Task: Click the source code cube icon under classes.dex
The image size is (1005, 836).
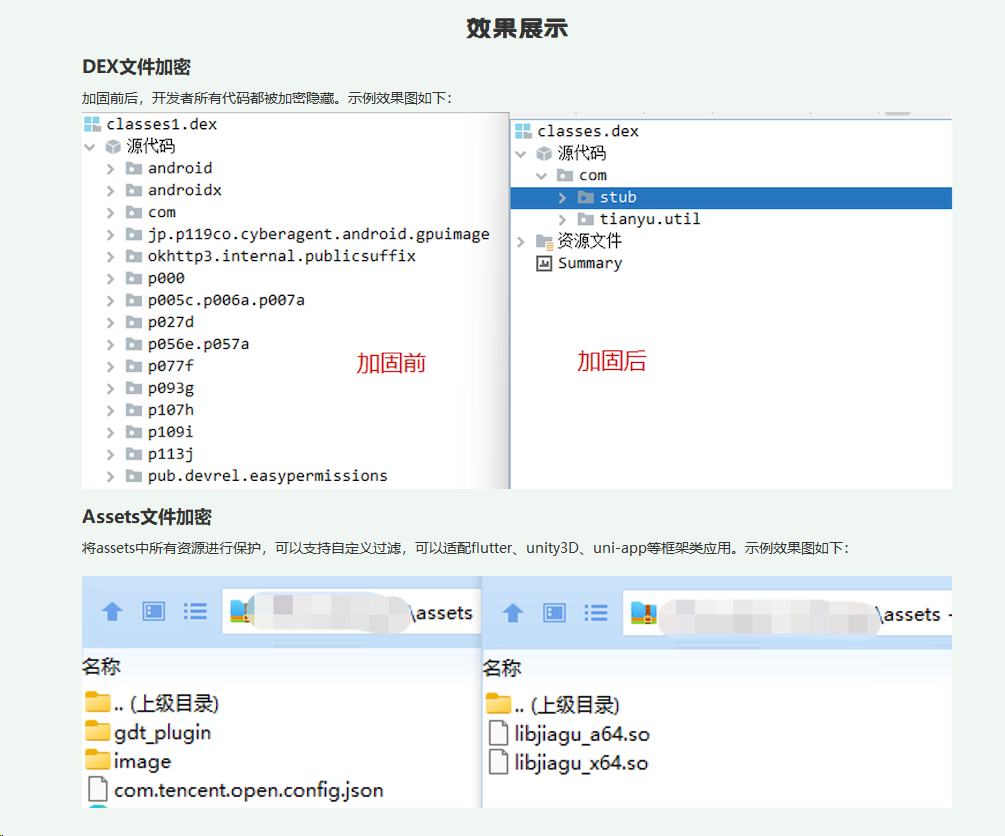Action: [x=544, y=153]
